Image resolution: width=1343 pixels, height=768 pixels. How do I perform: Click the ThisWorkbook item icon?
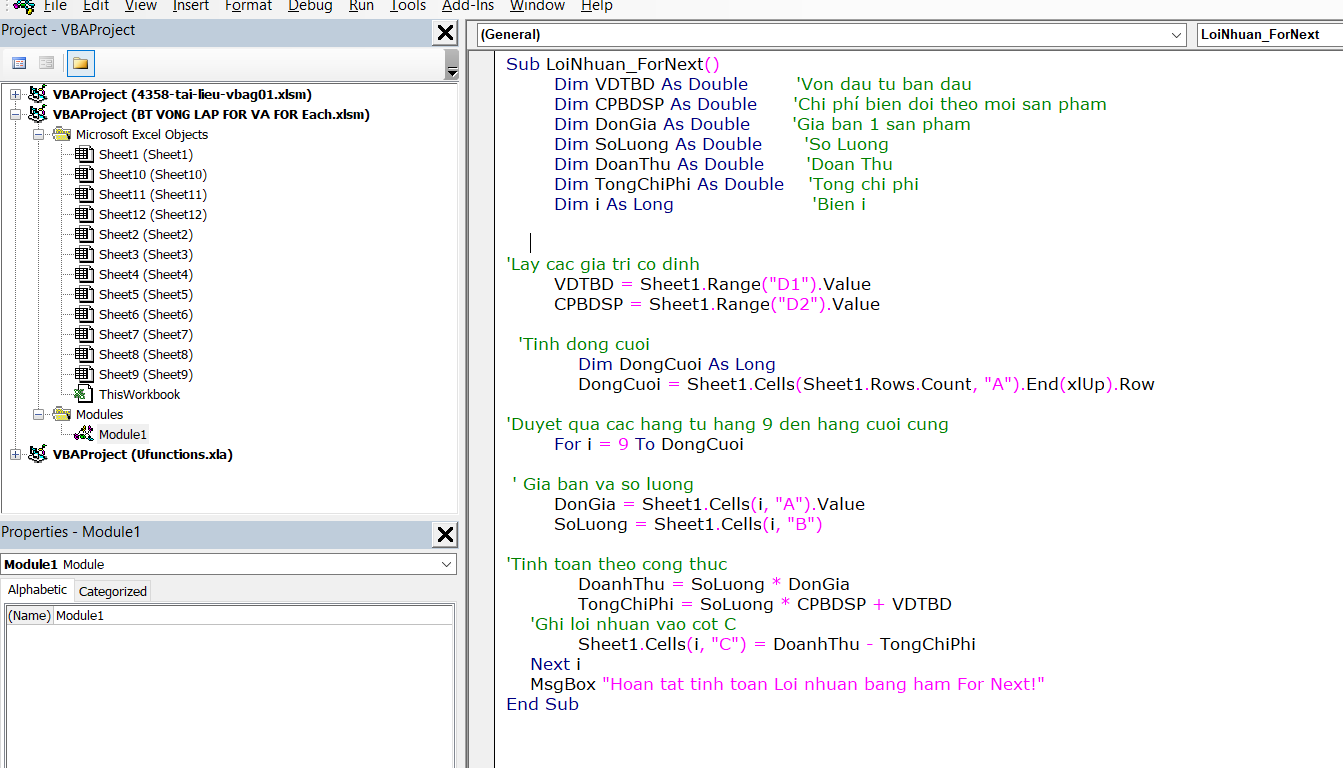click(x=84, y=394)
